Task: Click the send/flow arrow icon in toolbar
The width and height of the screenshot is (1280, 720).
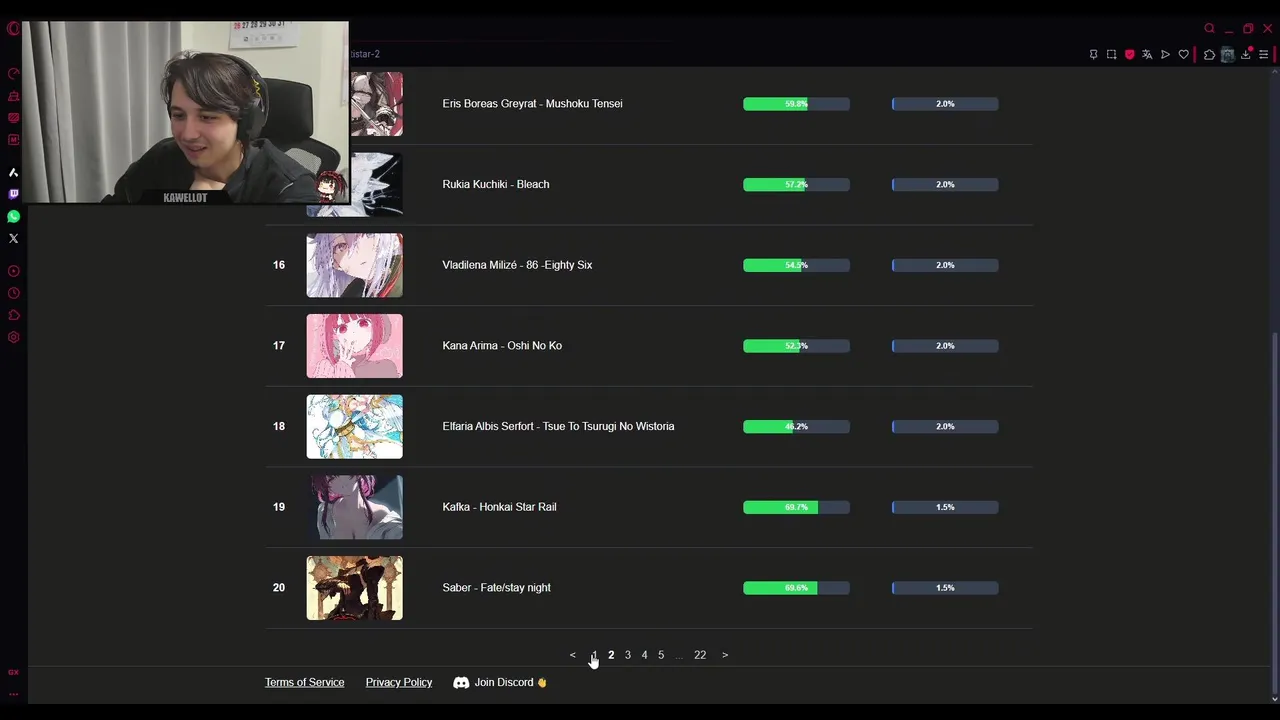Action: pos(1165,54)
